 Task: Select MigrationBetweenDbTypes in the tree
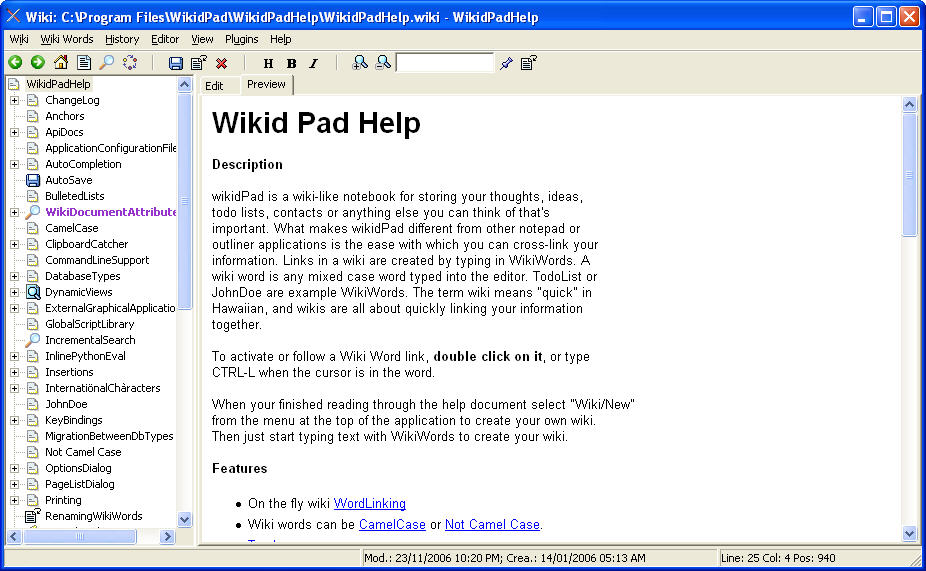(x=109, y=436)
